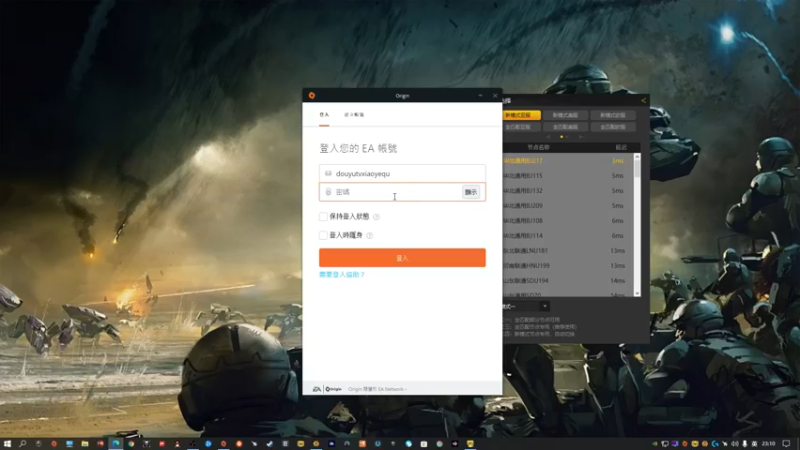Go to next server page arrow

581,137
